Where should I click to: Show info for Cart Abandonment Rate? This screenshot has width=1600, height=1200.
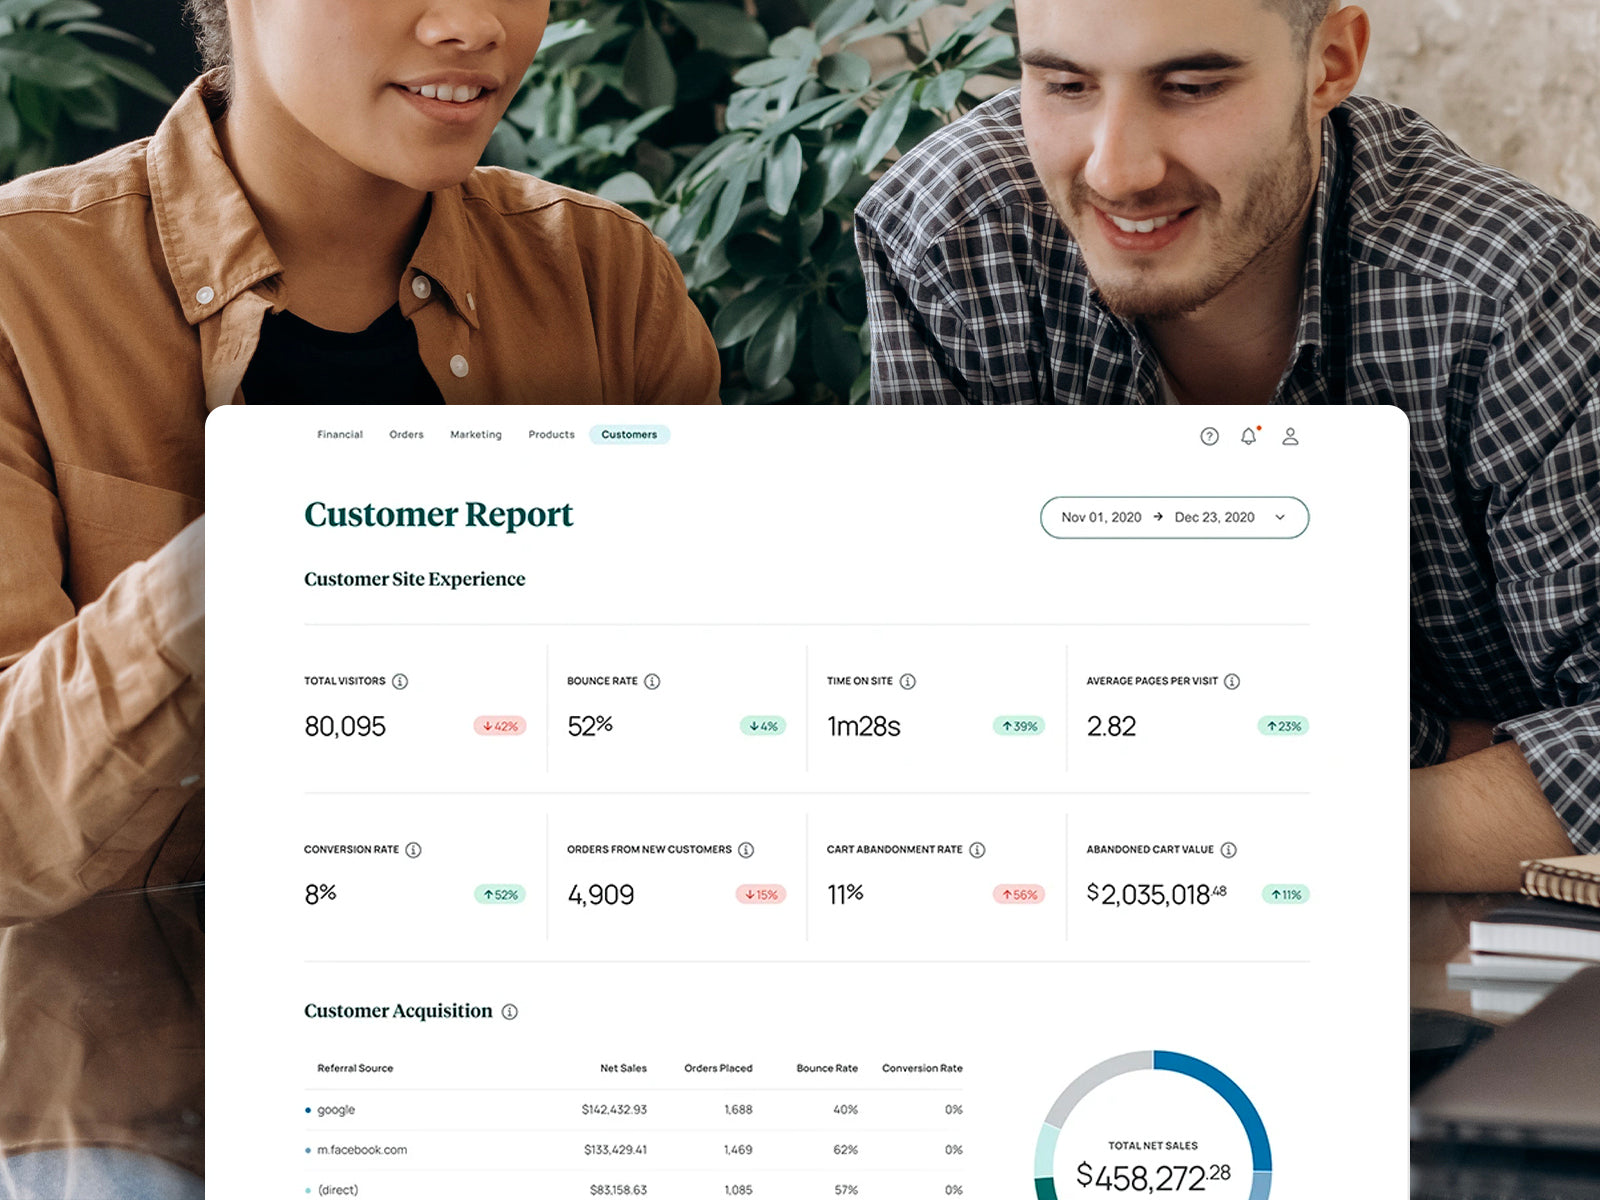click(x=977, y=850)
